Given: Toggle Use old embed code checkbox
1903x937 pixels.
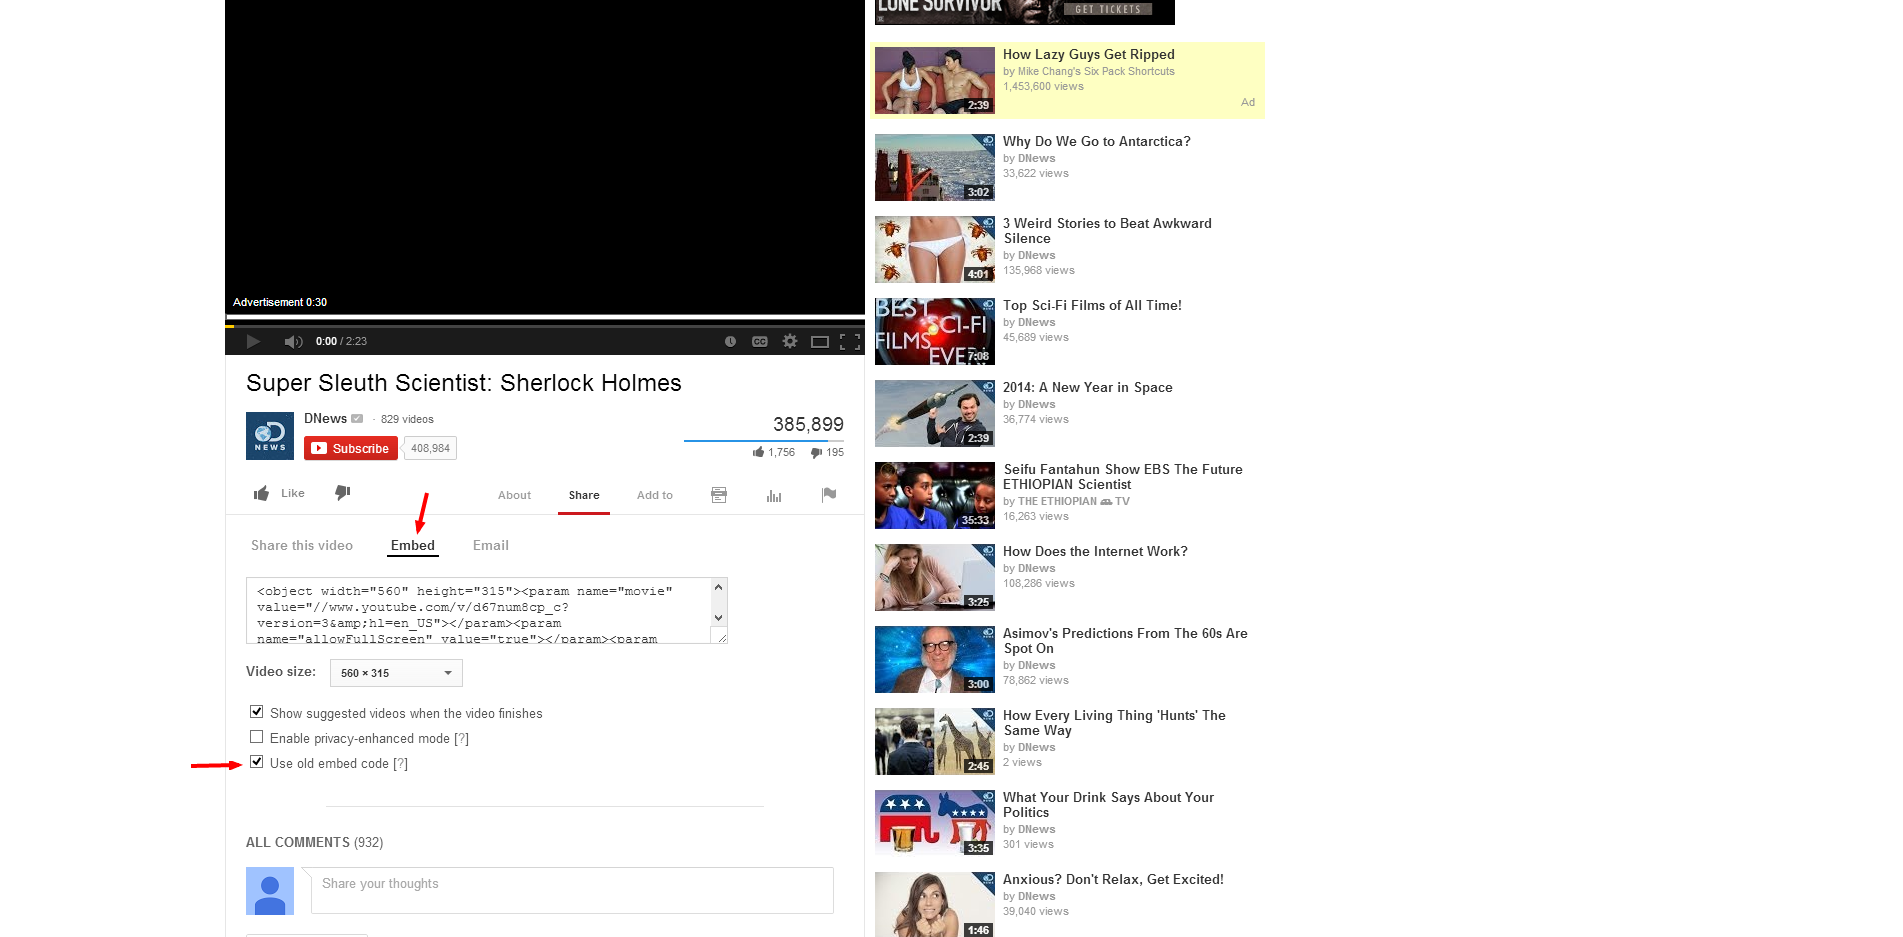Looking at the screenshot, I should pyautogui.click(x=257, y=762).
